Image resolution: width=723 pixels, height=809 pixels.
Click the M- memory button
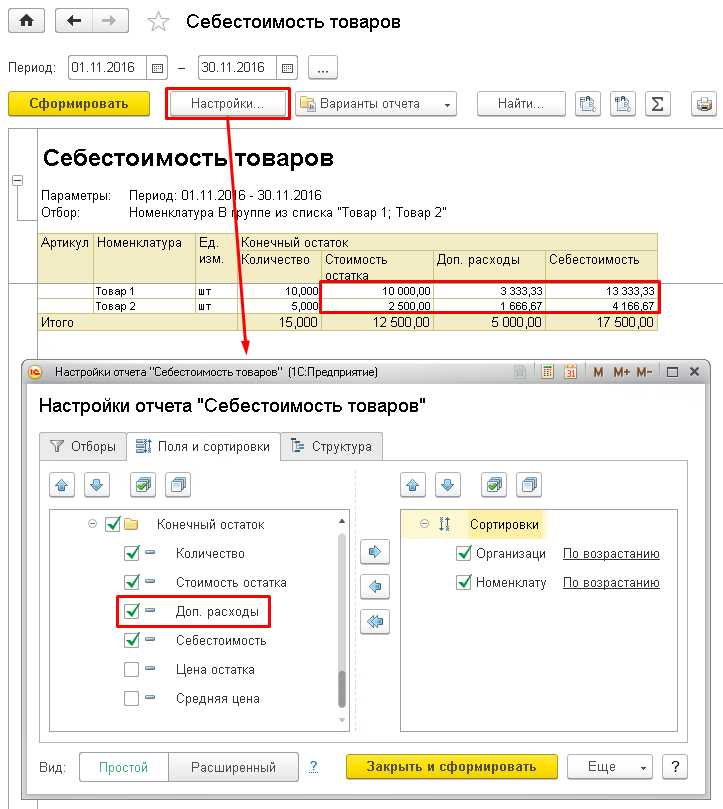coord(645,372)
